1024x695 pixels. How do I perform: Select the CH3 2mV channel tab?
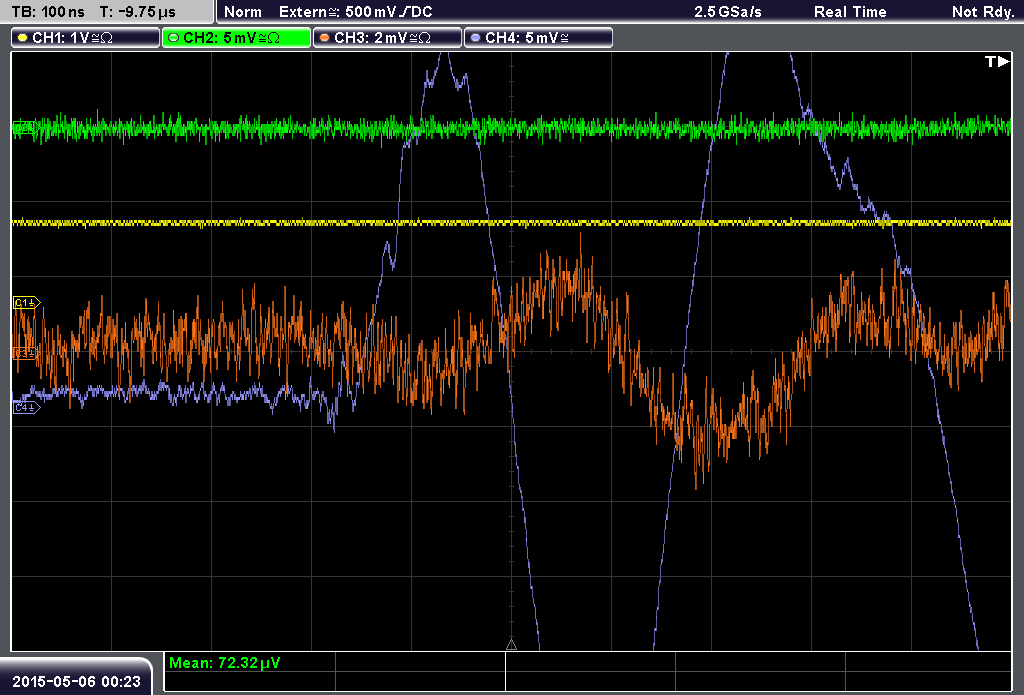pos(387,38)
